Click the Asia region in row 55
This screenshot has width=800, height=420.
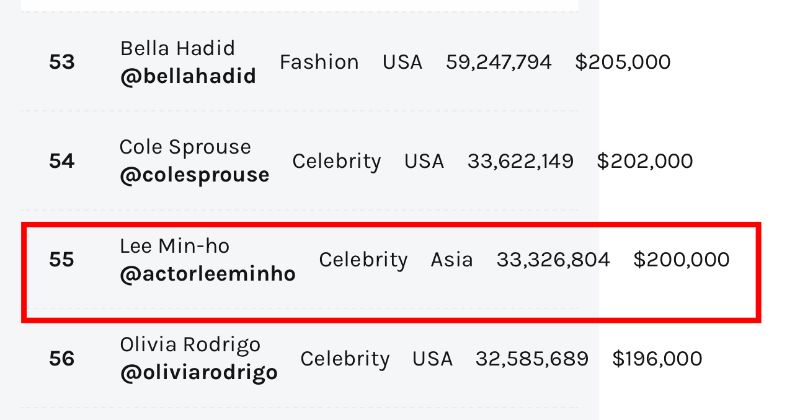click(x=452, y=260)
